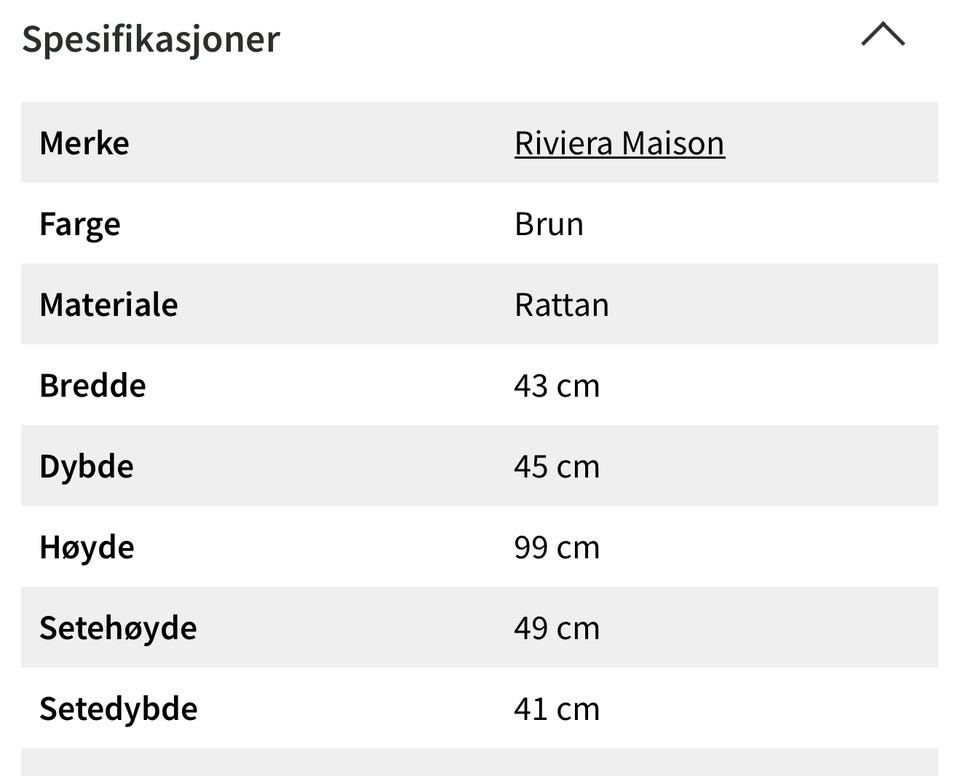Click the Spesifikasjoner heading text
Image resolution: width=960 pixels, height=776 pixels.
tap(151, 39)
